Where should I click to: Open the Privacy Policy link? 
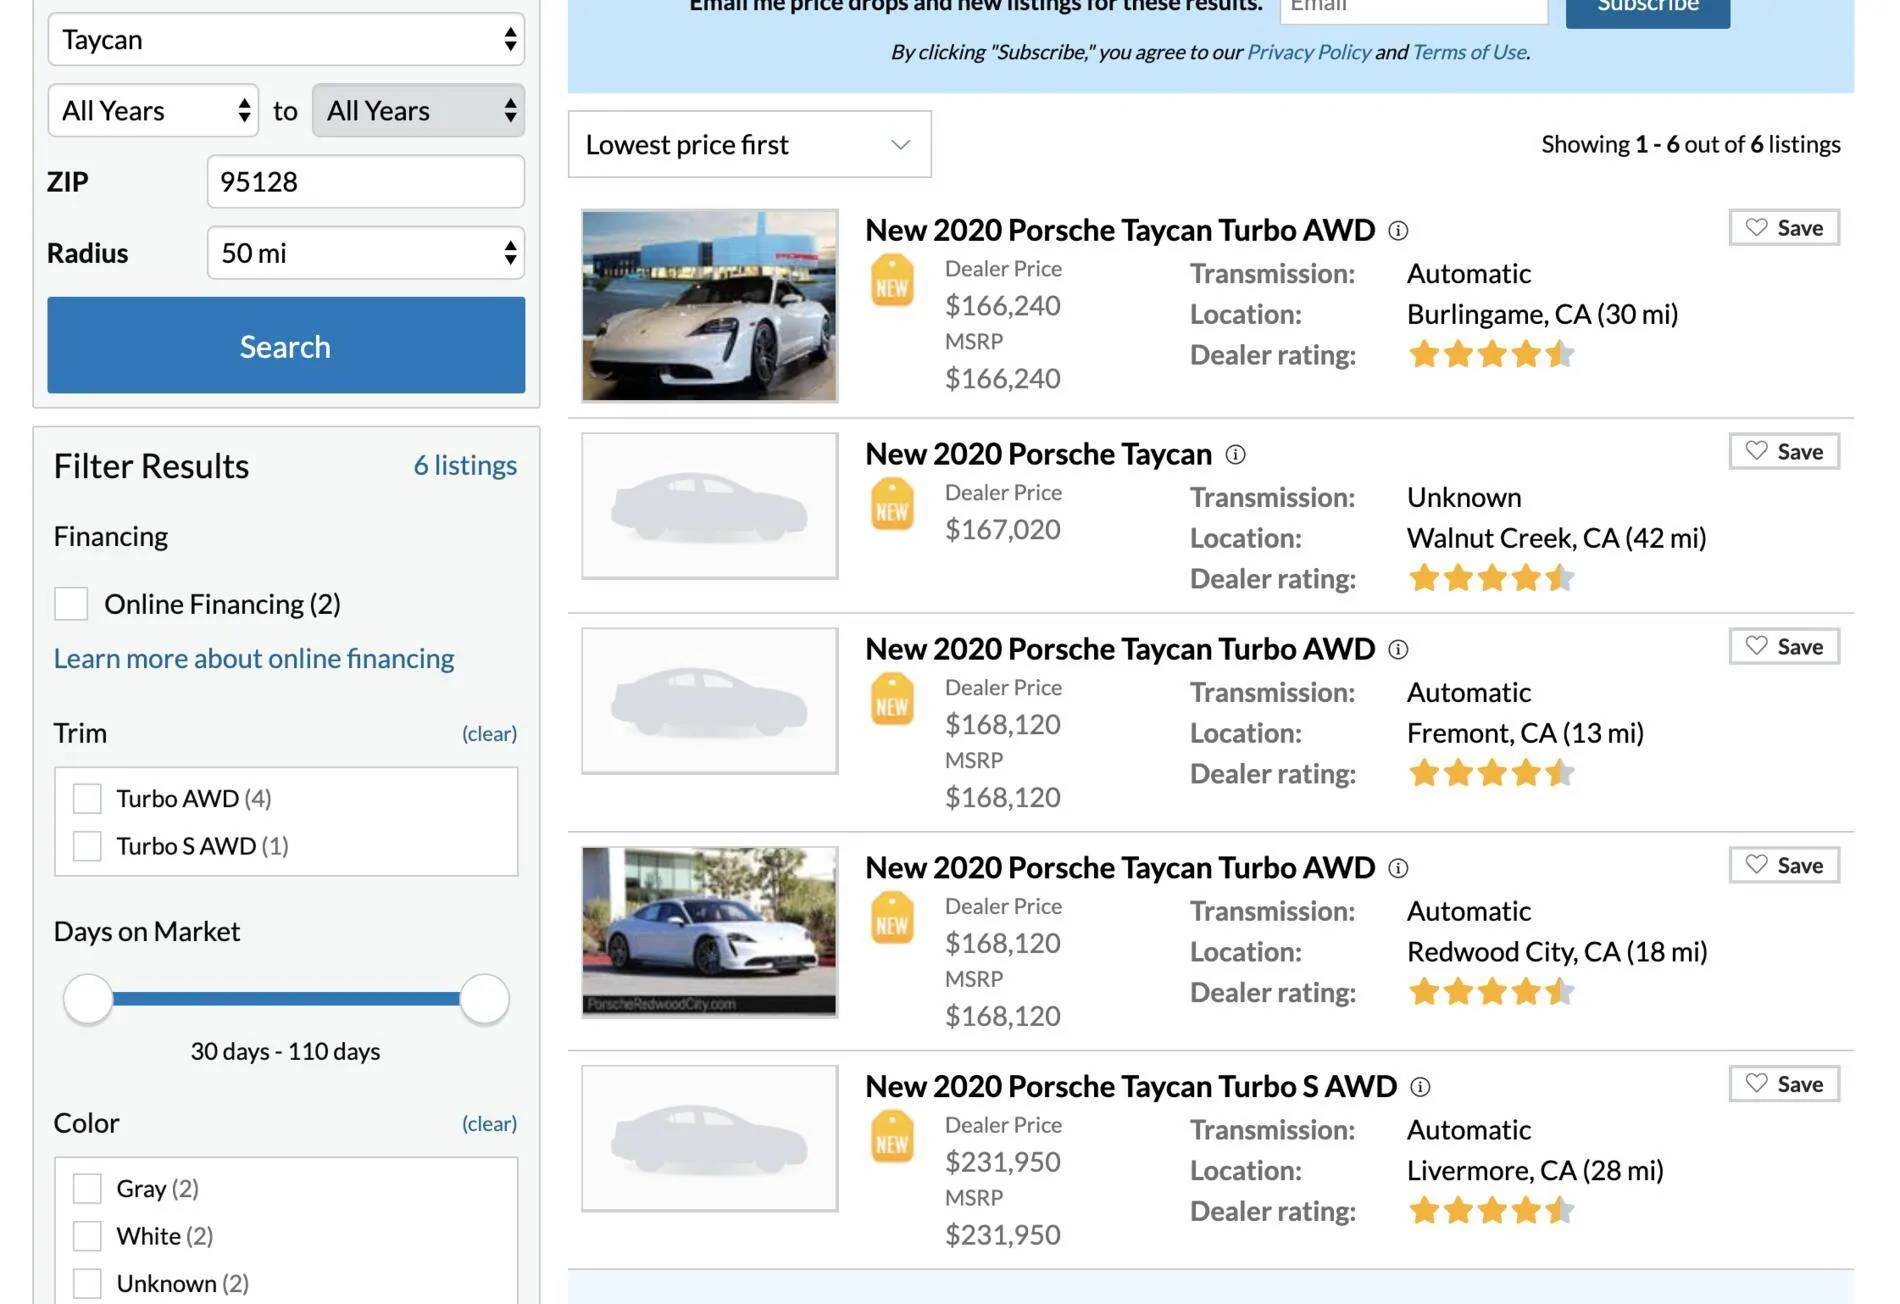pyautogui.click(x=1309, y=52)
